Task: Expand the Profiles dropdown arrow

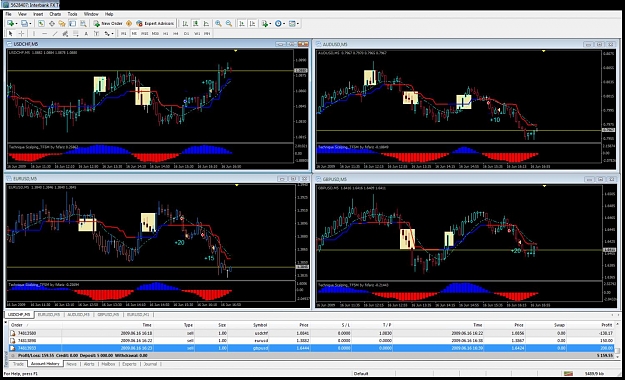Action: pyautogui.click(x=30, y=24)
